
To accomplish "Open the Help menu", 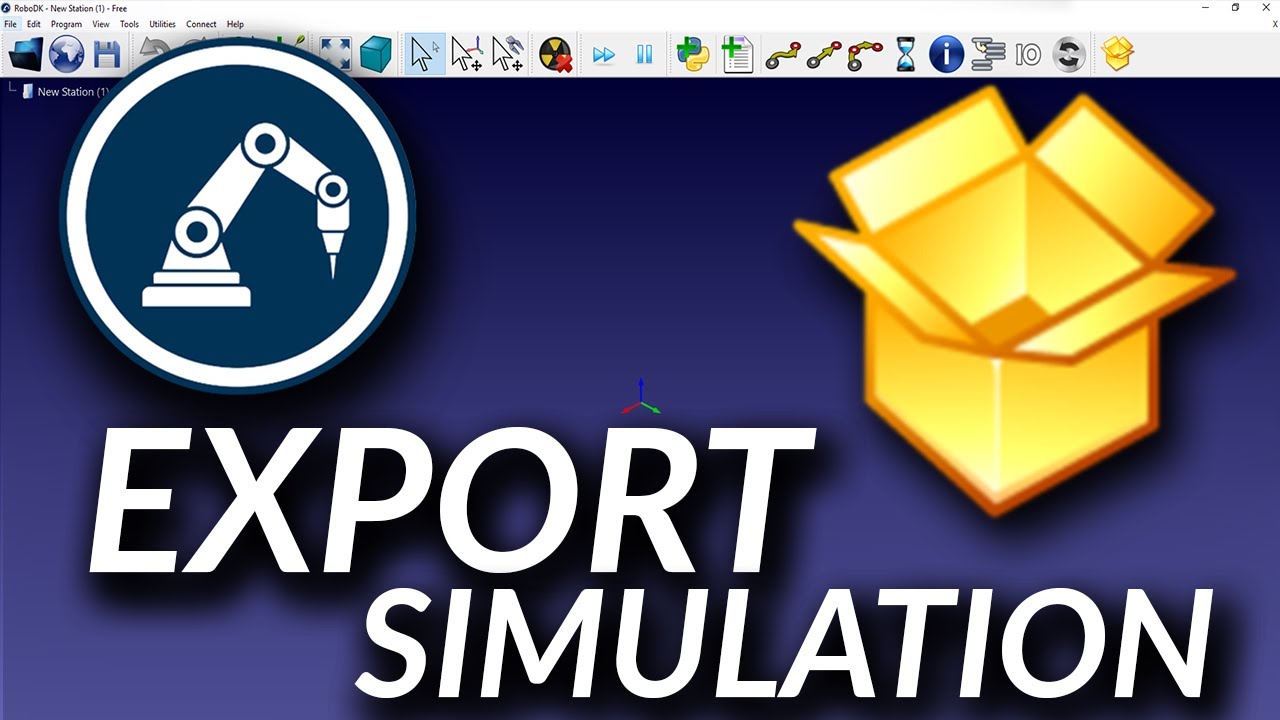I will (235, 24).
